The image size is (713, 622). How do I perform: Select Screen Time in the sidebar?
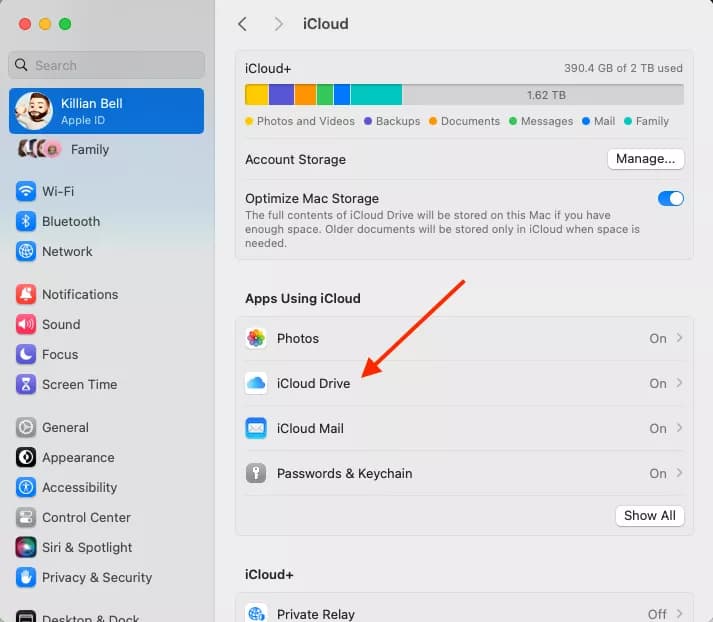click(106, 384)
